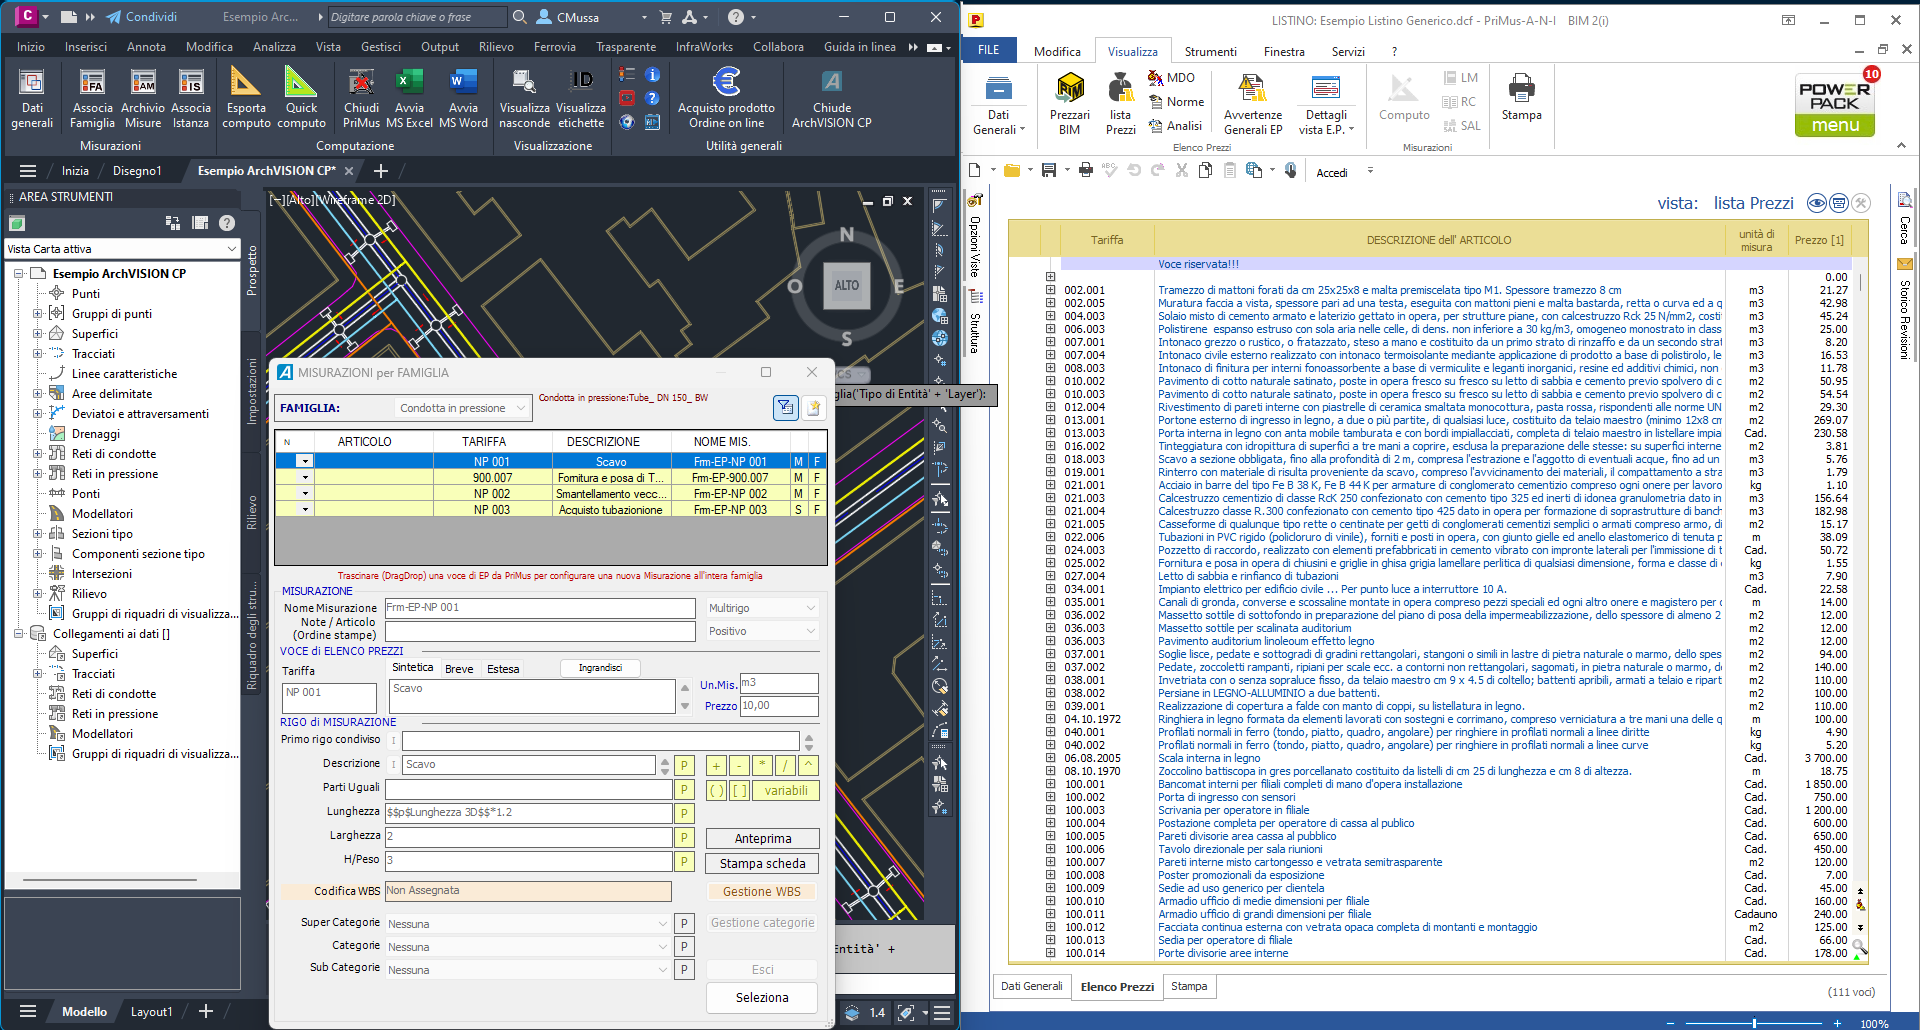1920x1030 pixels.
Task: Click variabili button
Action: click(786, 790)
